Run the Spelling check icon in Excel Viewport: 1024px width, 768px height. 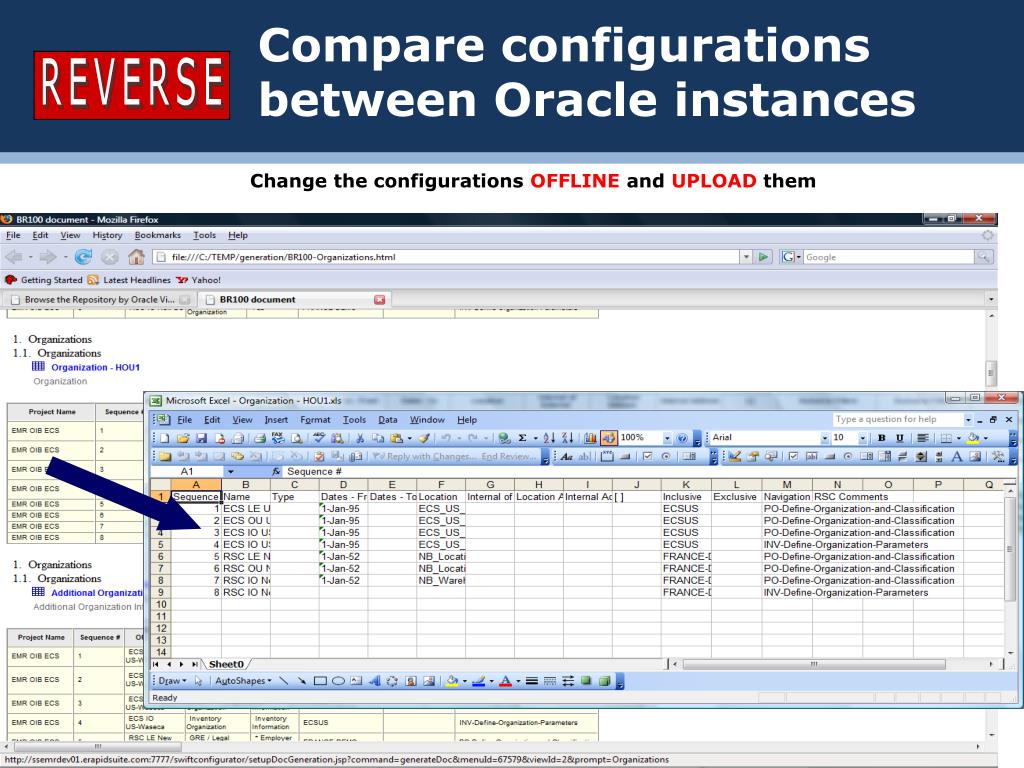319,438
